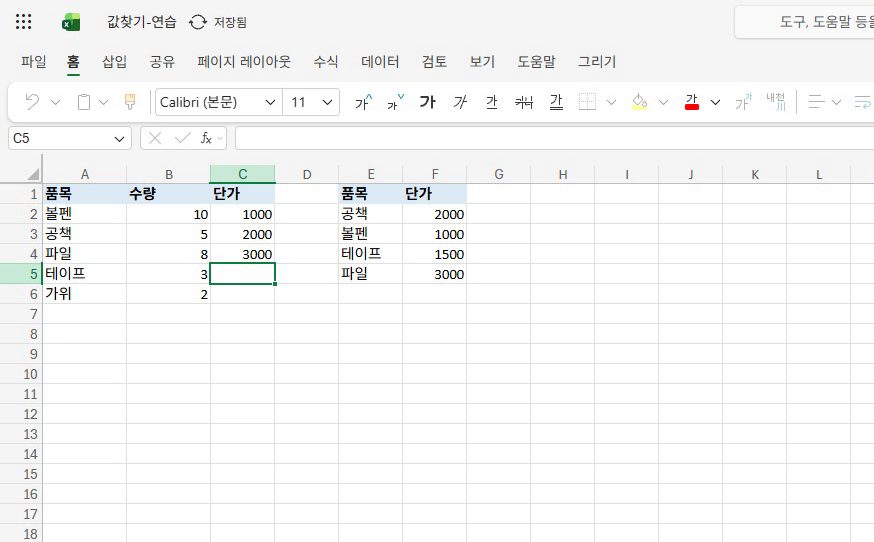Click the text alignment icon
874x542 pixels.
[817, 102]
